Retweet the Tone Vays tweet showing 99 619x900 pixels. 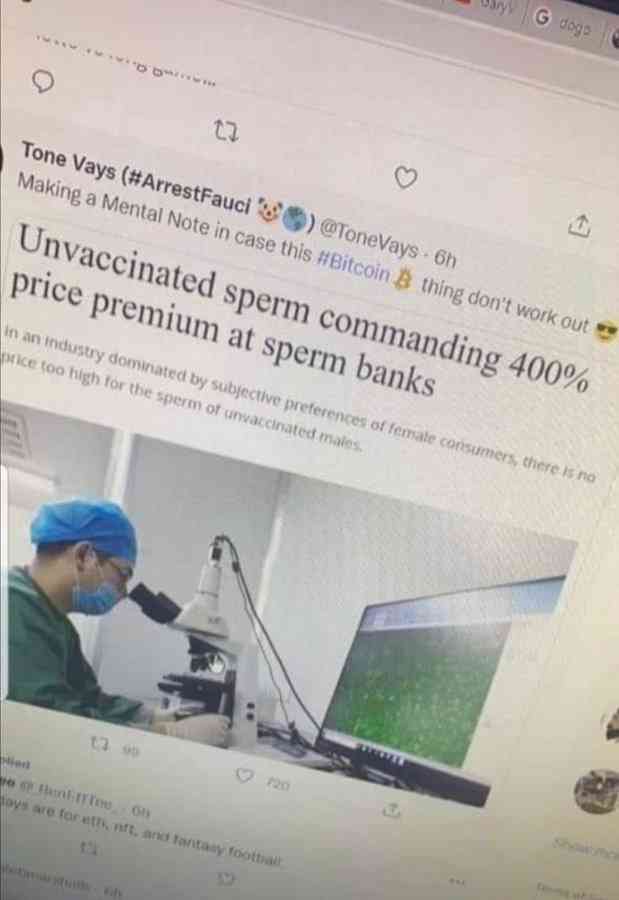pyautogui.click(x=98, y=746)
